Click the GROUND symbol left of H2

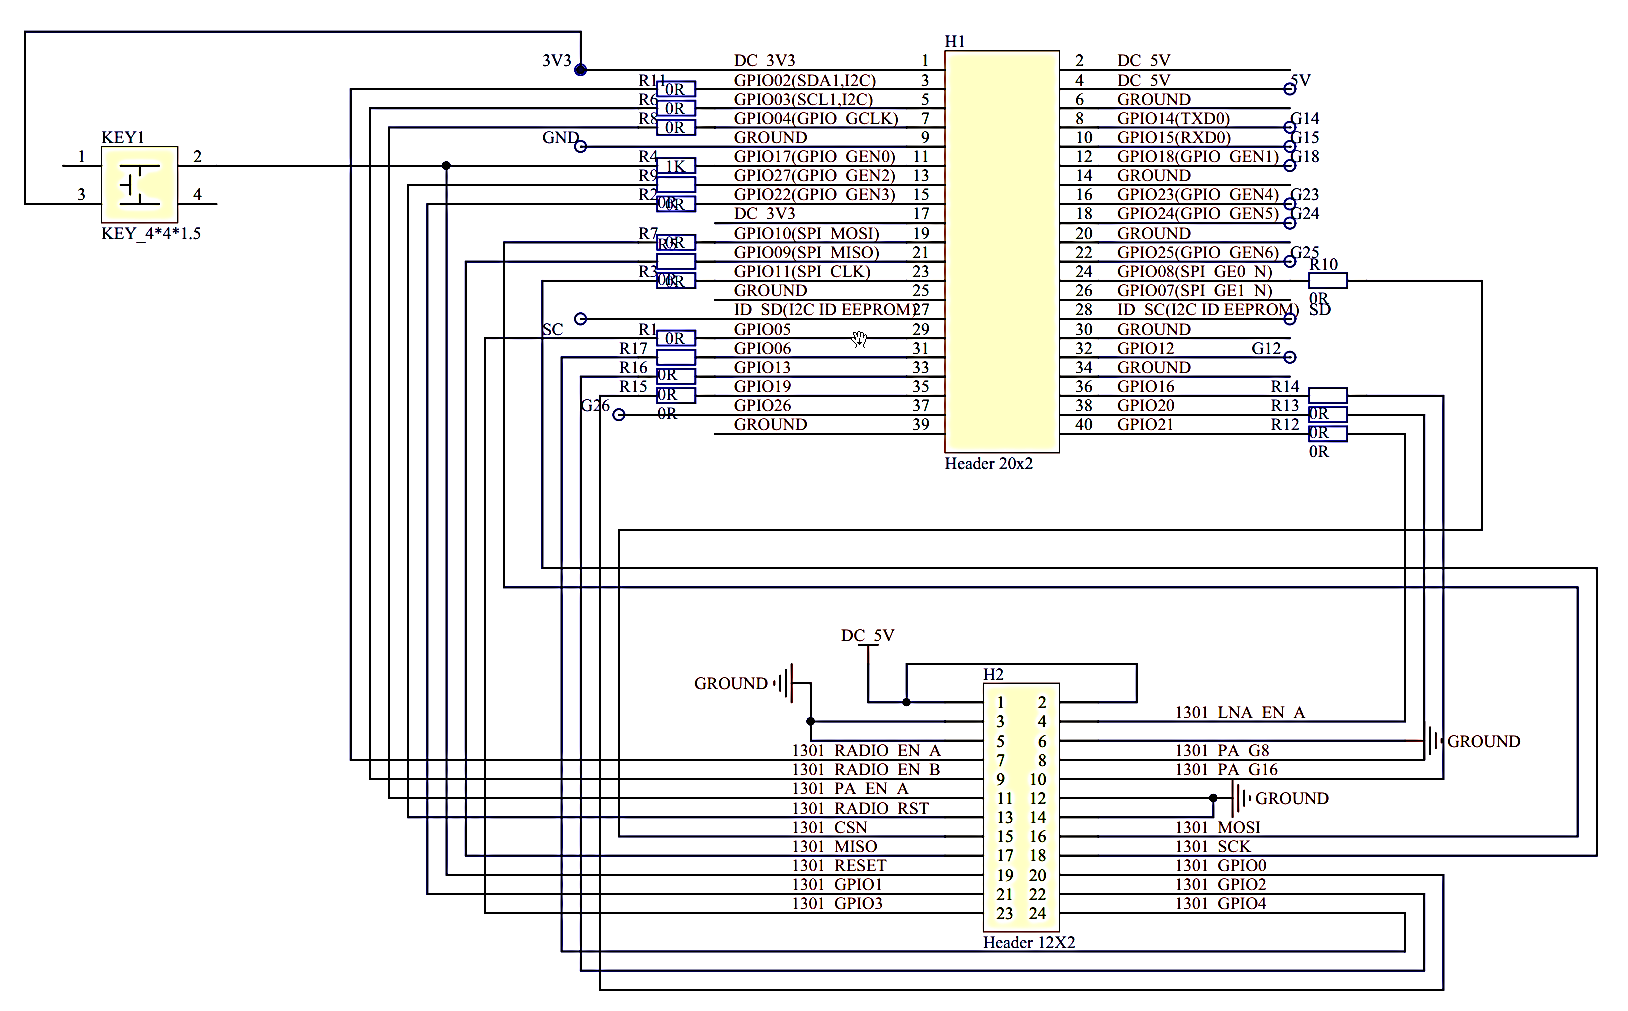pyautogui.click(x=784, y=683)
